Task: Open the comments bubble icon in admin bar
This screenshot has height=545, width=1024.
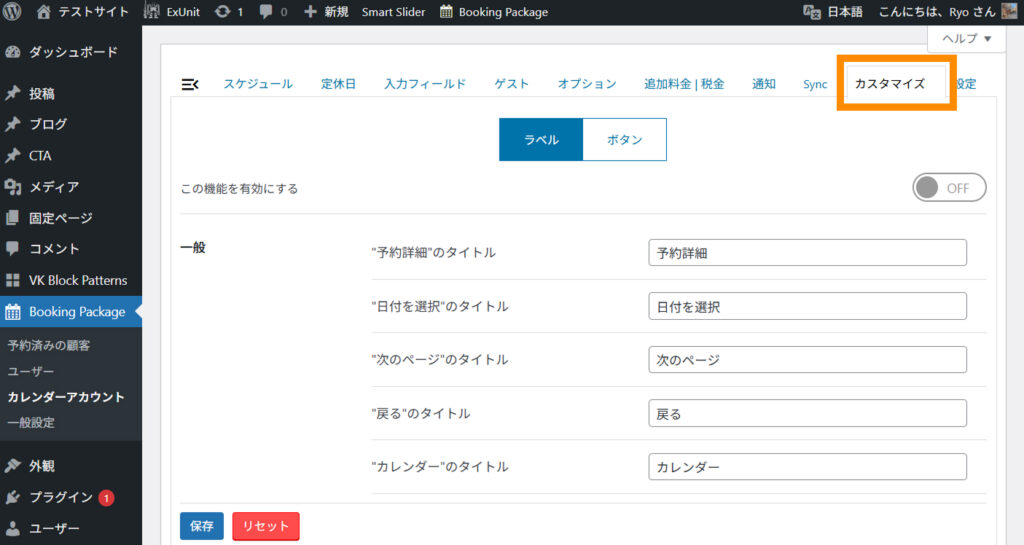Action: click(265, 12)
